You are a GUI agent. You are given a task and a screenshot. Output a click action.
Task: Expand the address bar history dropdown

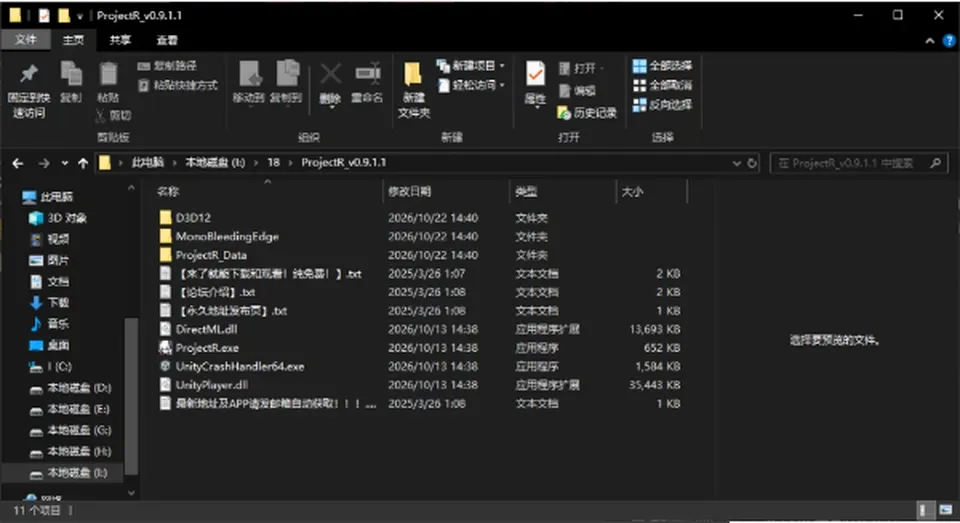pos(737,164)
